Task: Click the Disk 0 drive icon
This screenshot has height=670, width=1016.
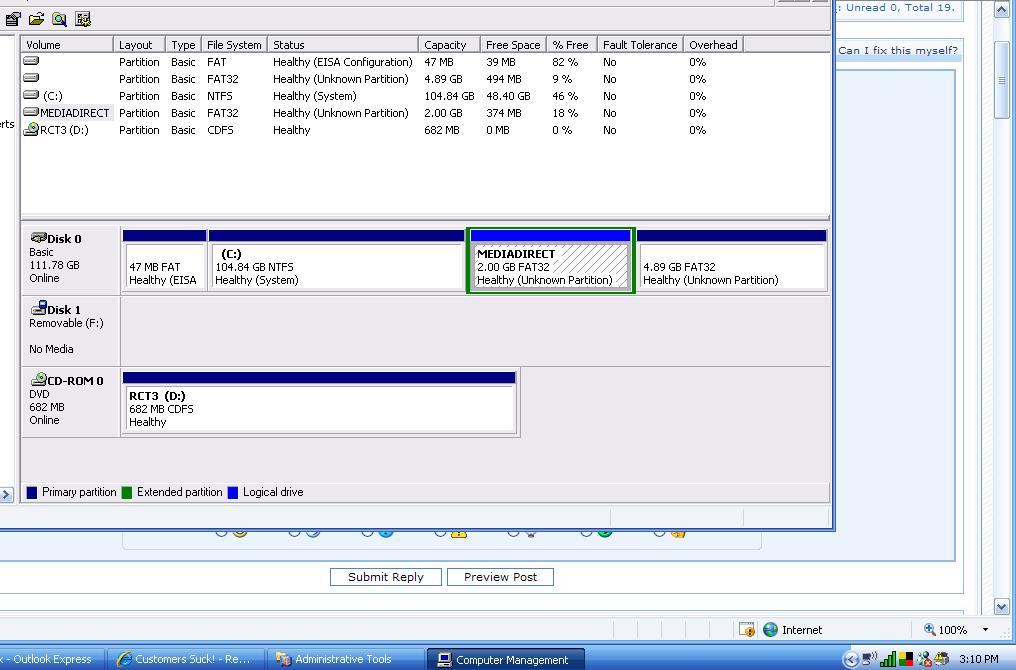Action: tap(38, 238)
